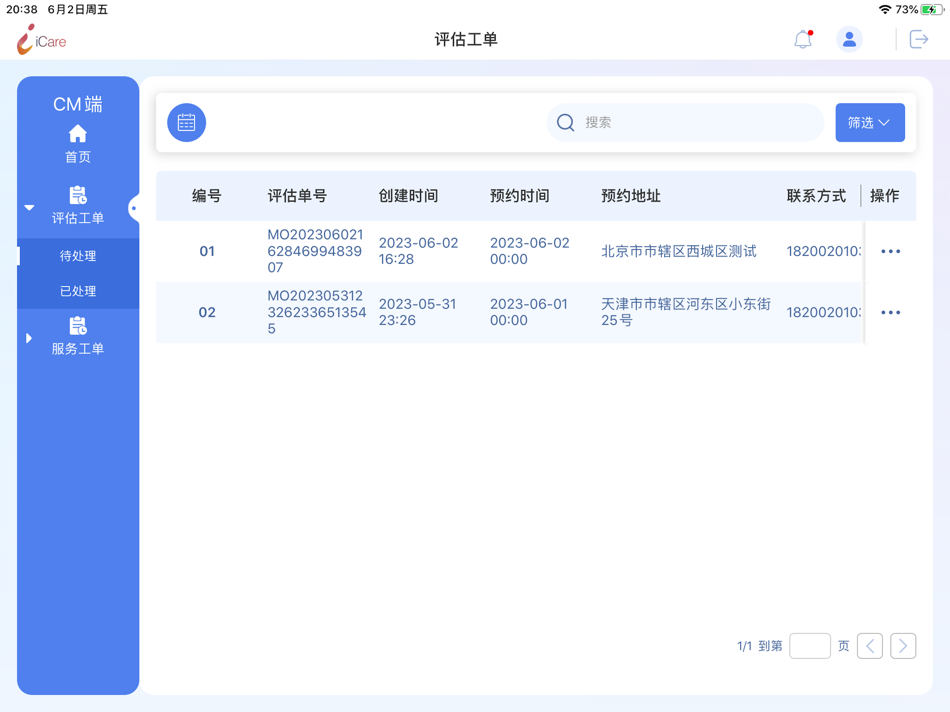Click the 1/1 page indicator
The width and height of the screenshot is (950, 712).
(x=744, y=646)
